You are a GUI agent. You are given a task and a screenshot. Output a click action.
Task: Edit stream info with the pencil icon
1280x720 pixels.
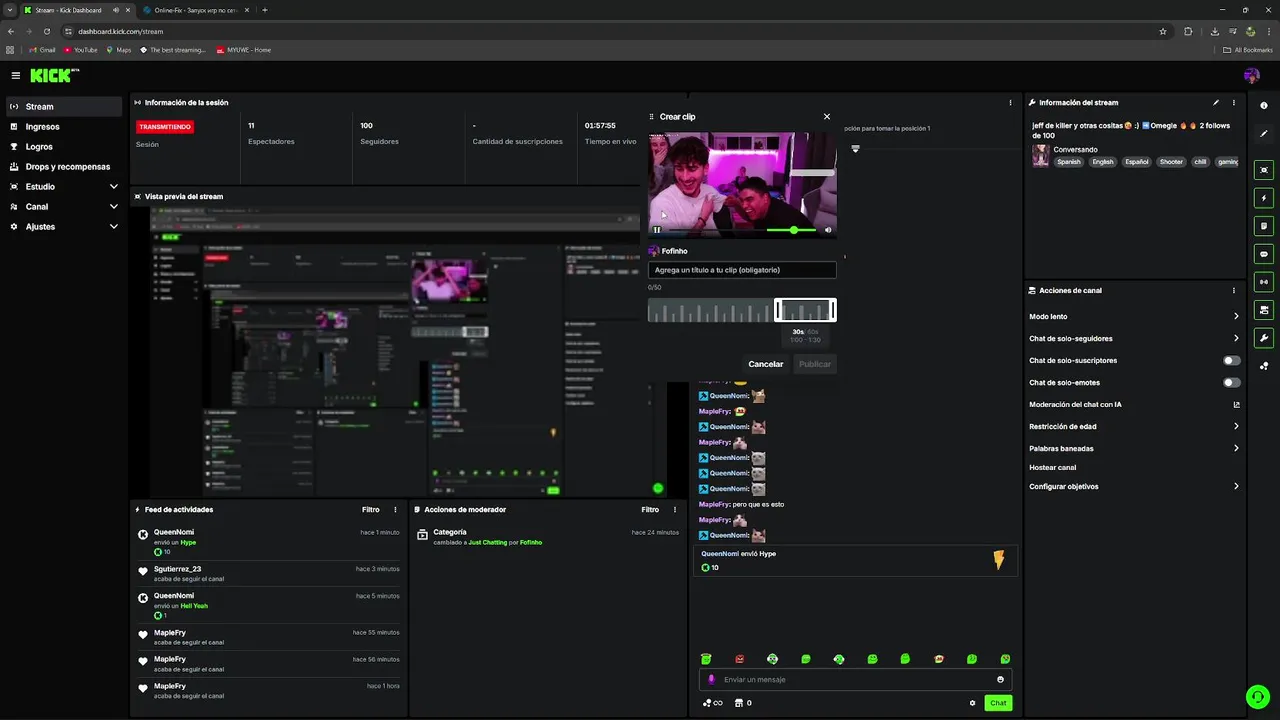pyautogui.click(x=1216, y=103)
